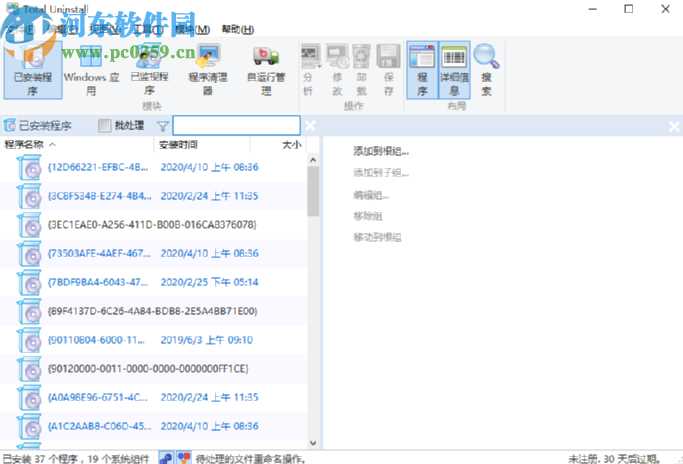Click the 保存 save icon
The width and height of the screenshot is (683, 464).
(388, 68)
